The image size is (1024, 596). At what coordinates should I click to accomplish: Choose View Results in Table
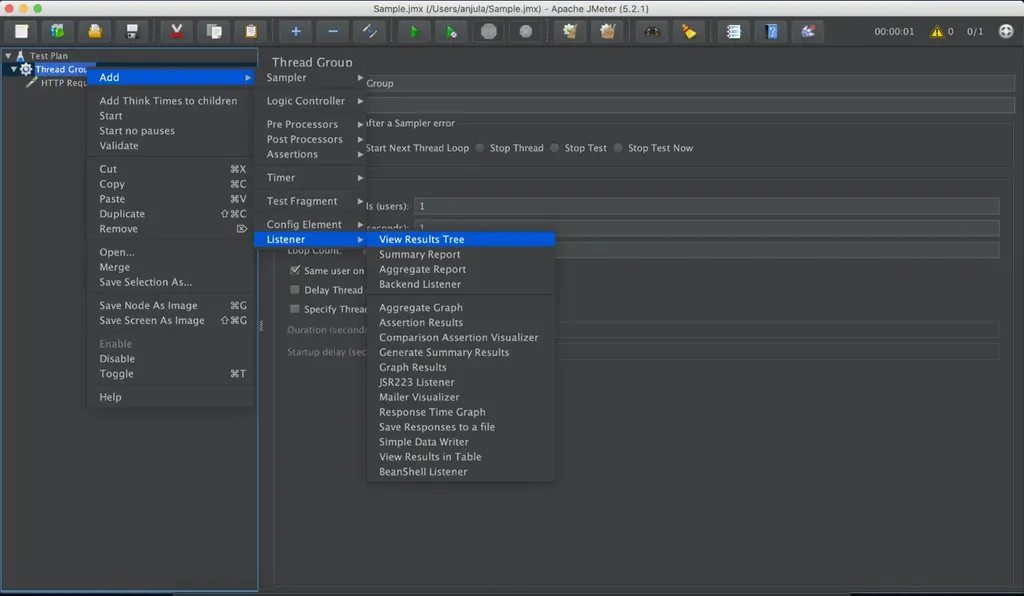point(461,457)
